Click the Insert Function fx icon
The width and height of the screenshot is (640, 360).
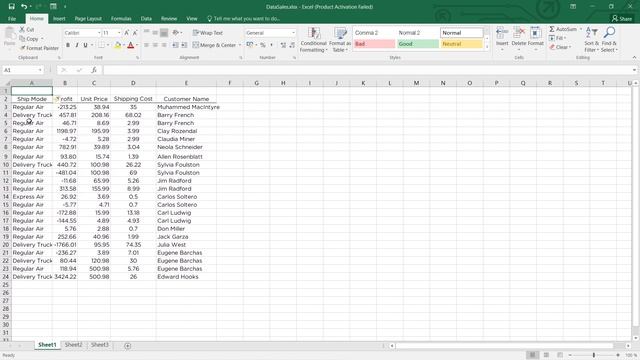pos(94,70)
